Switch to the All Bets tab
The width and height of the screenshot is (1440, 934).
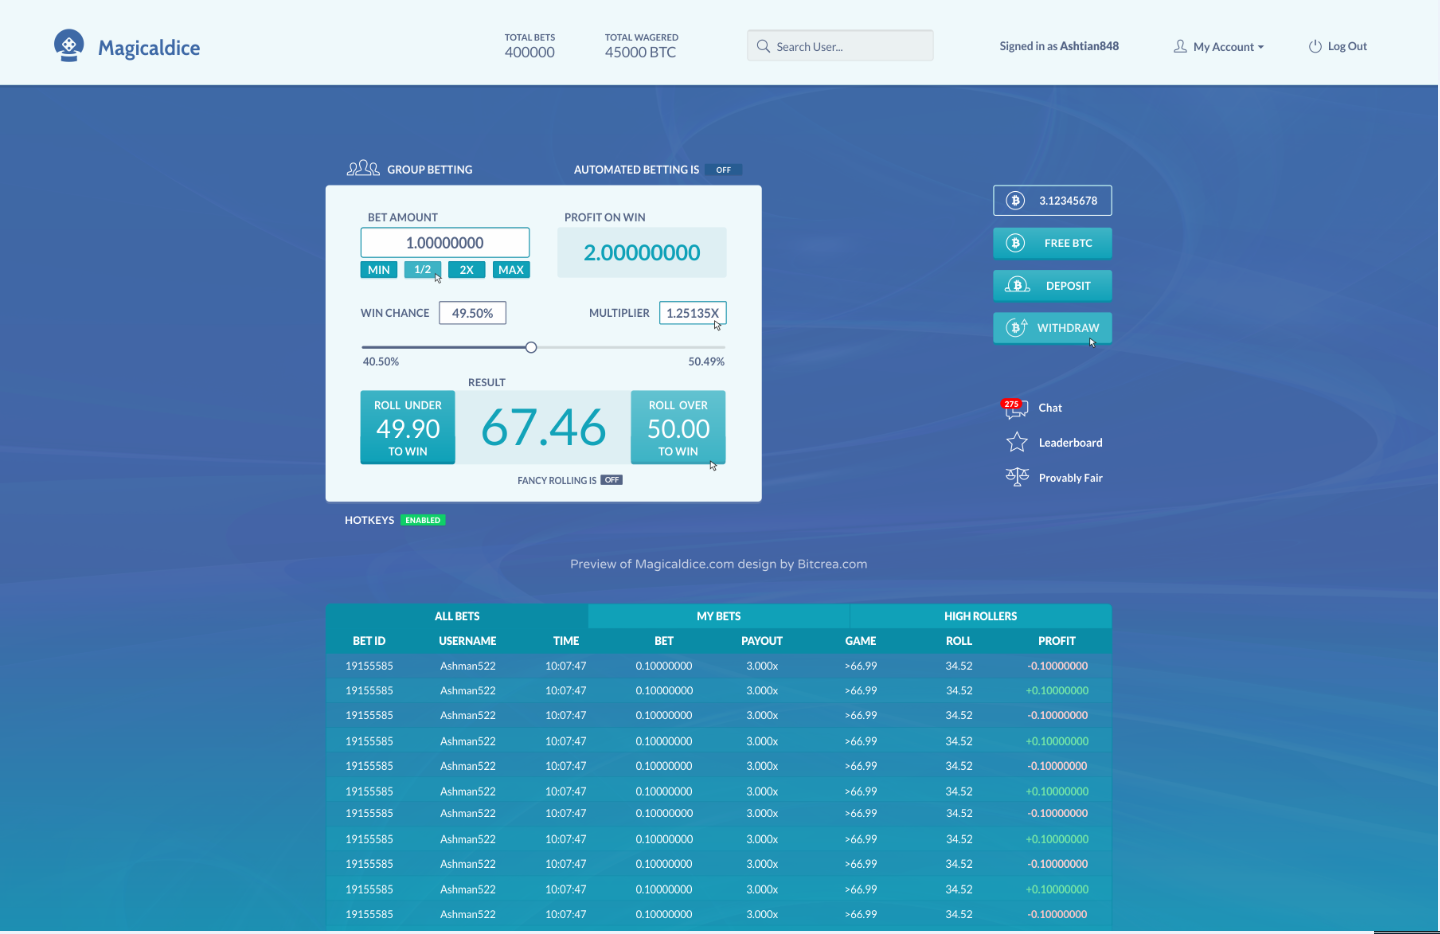(457, 616)
